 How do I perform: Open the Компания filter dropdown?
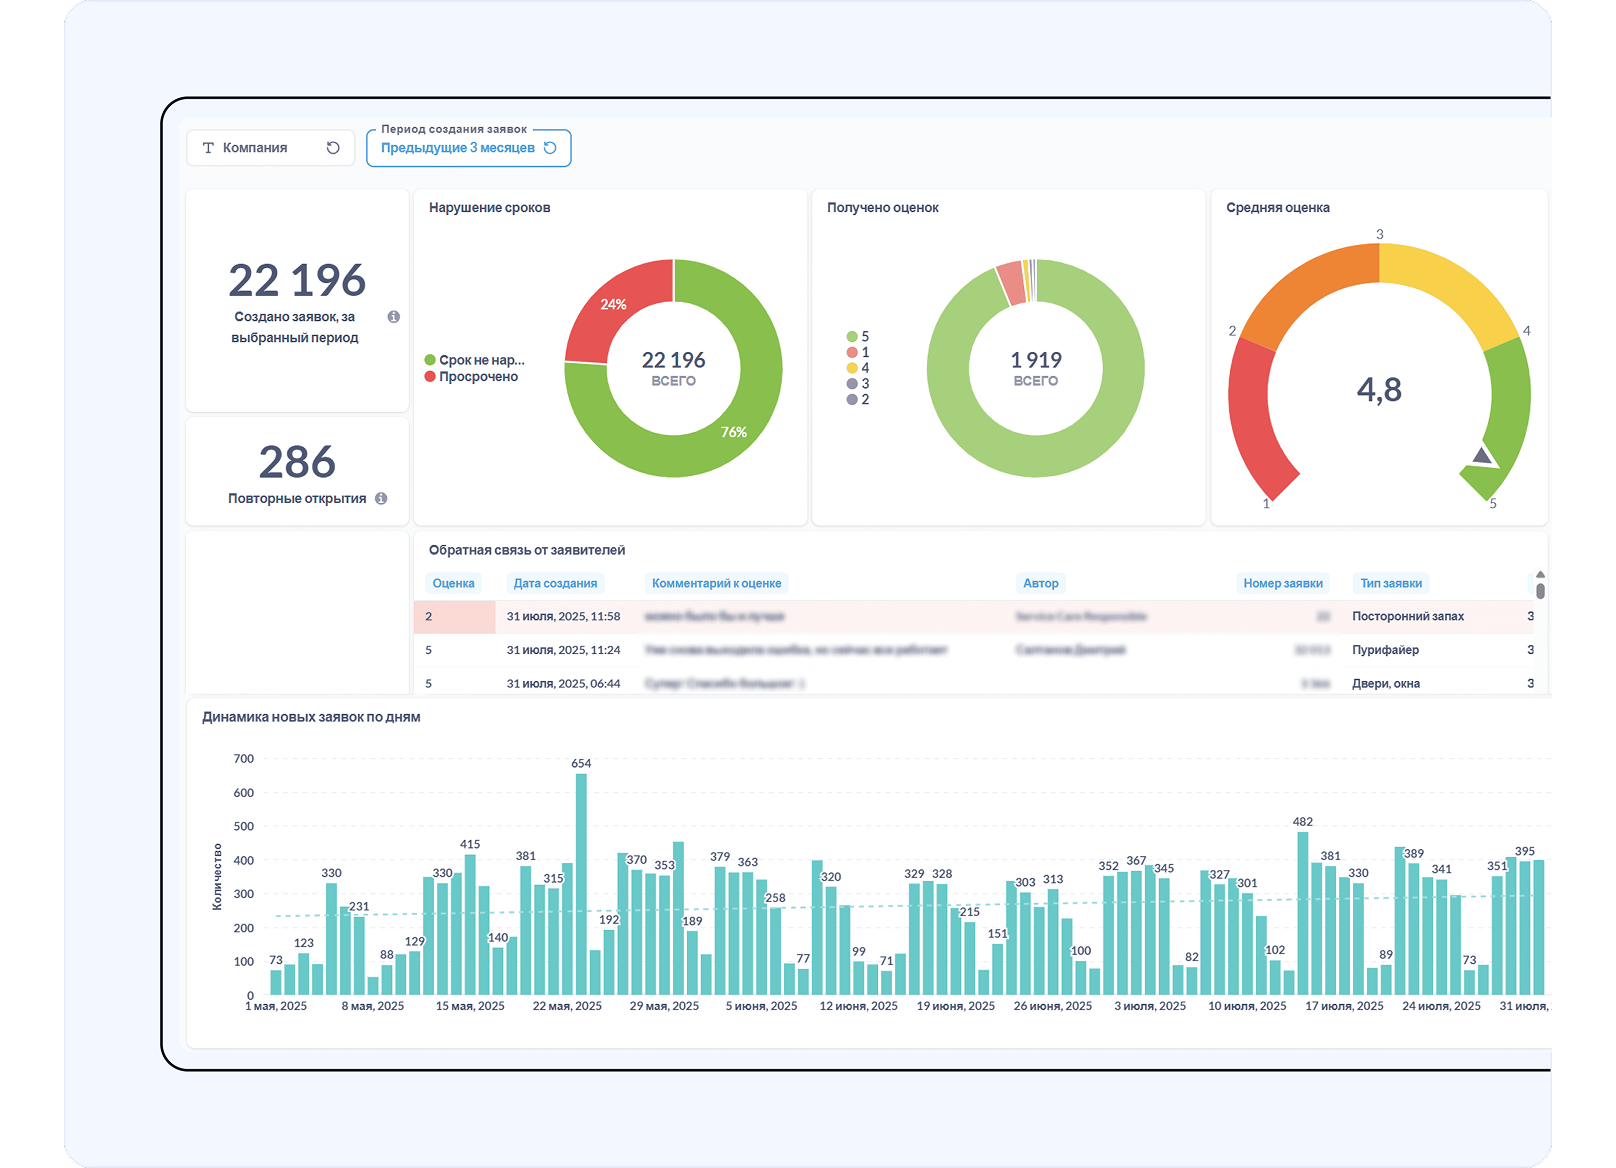coord(256,148)
